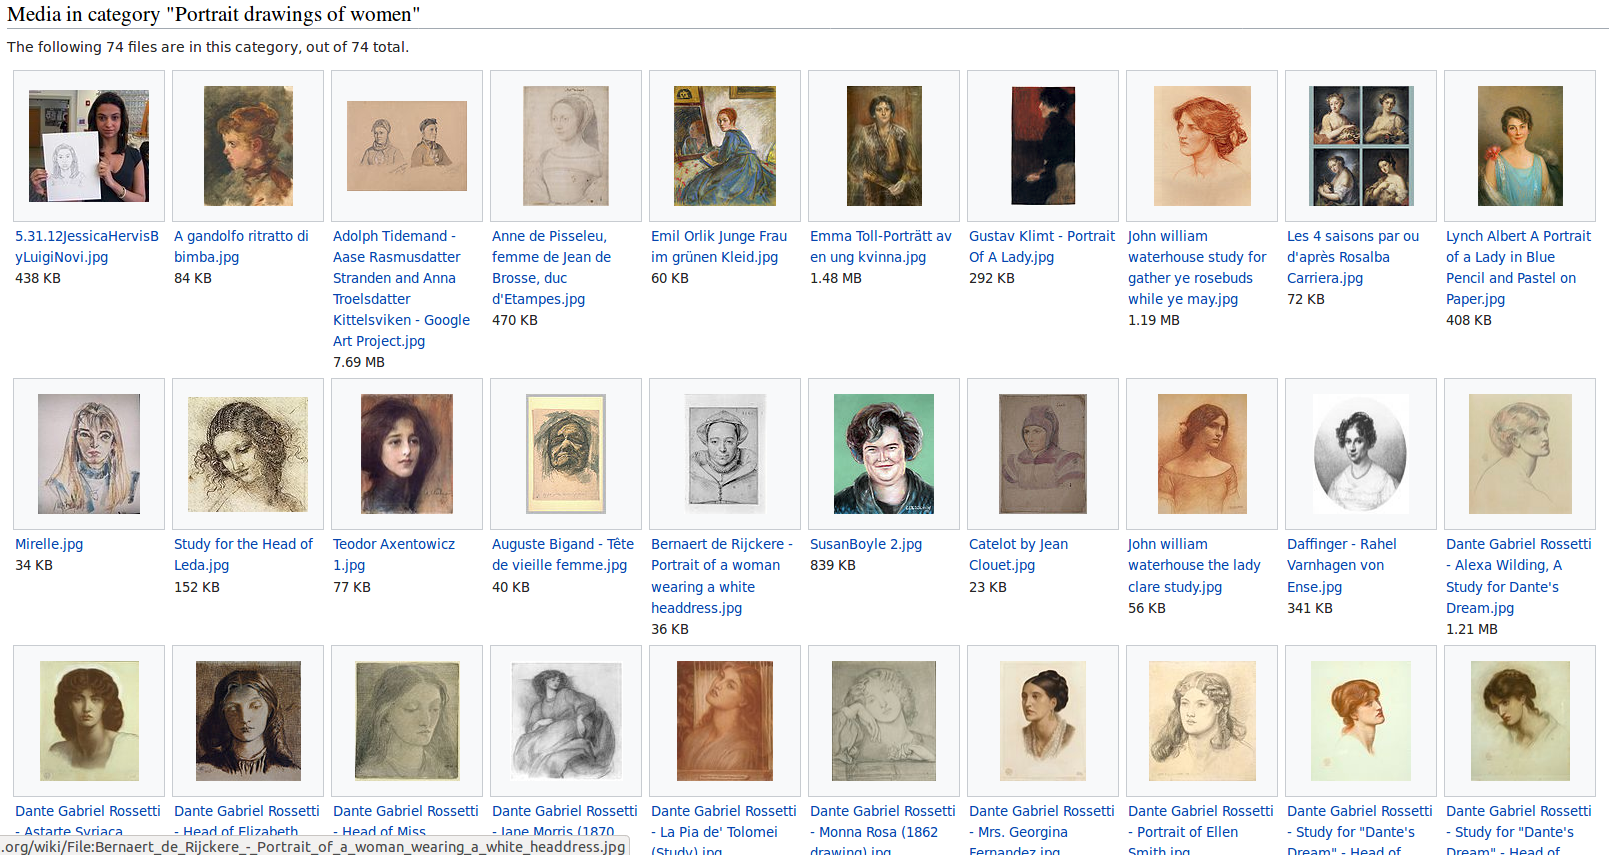This screenshot has width=1609, height=855.
Task: Open Waterhouse gather ye rosebuds study thumbnail
Action: pyautogui.click(x=1202, y=146)
